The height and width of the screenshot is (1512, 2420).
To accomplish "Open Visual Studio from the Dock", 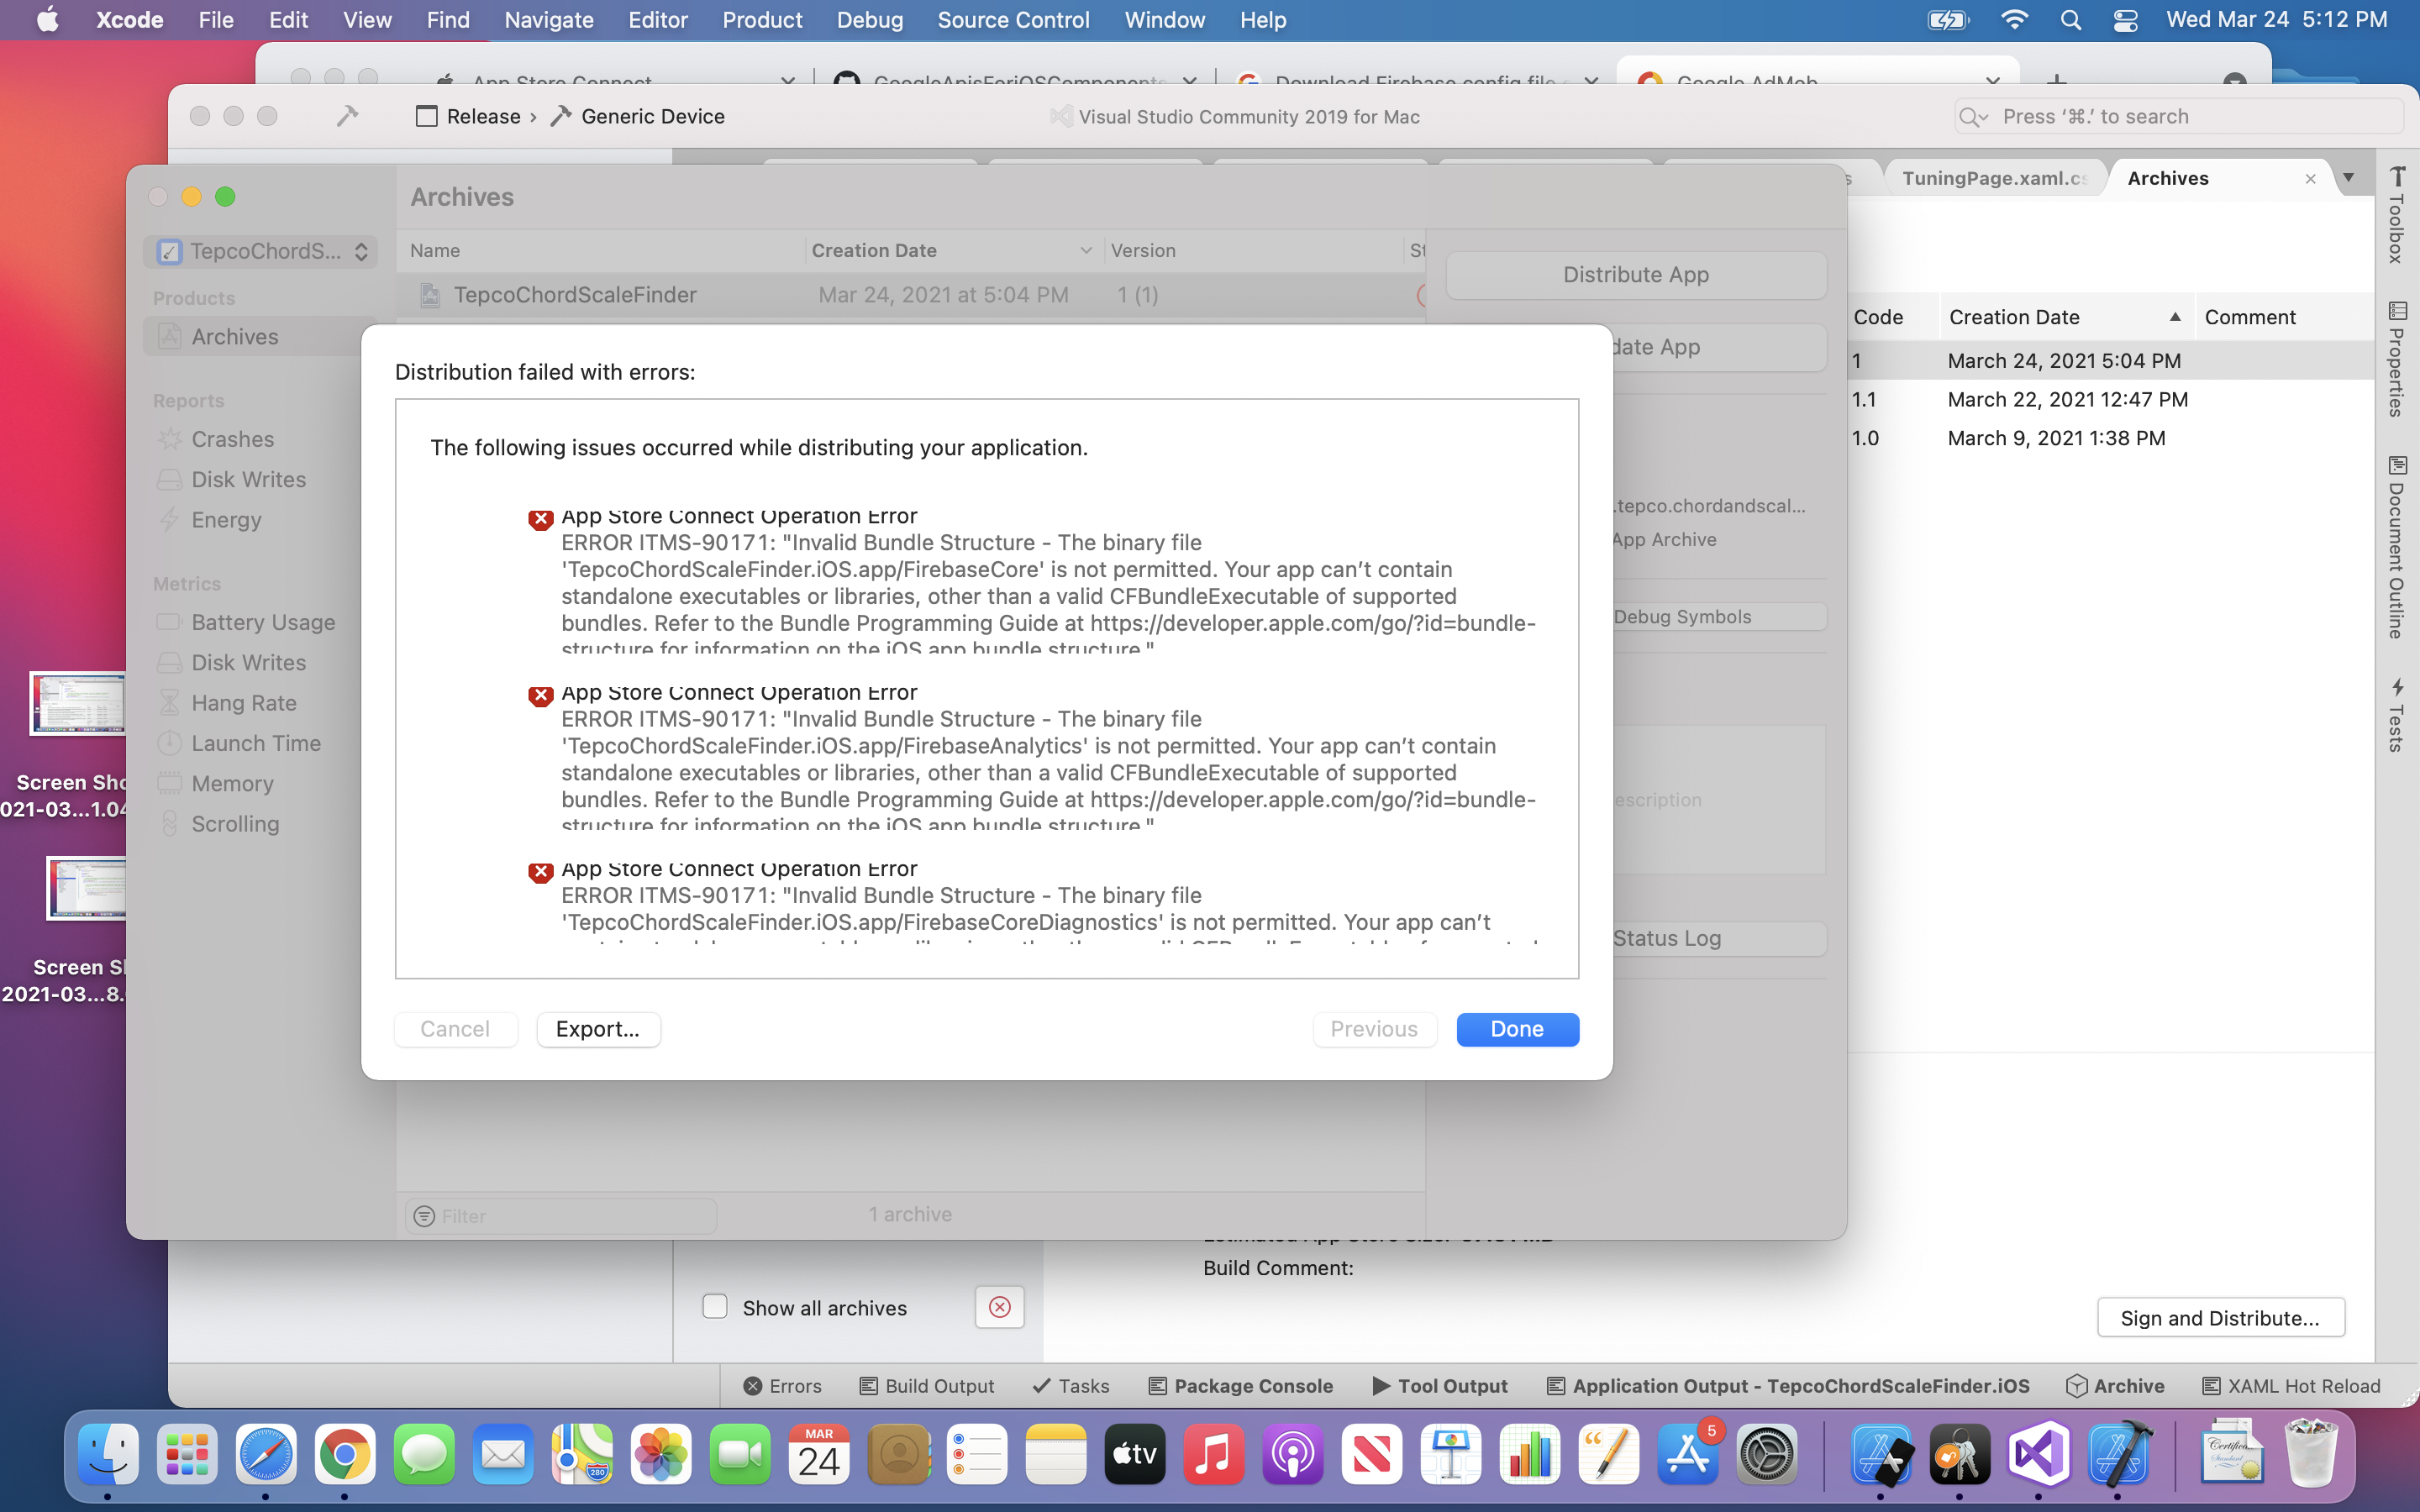I will click(2039, 1454).
